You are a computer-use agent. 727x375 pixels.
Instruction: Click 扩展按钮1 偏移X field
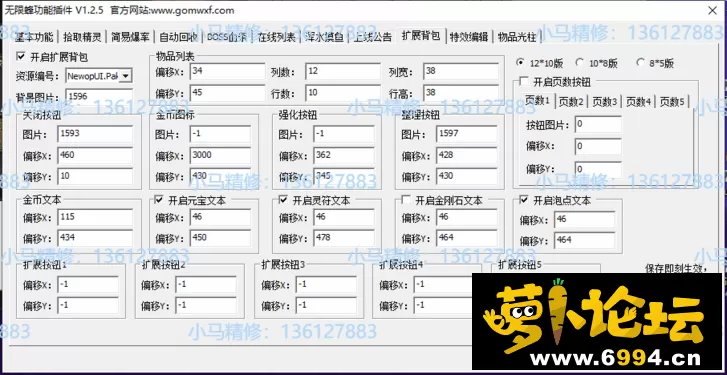[x=88, y=285]
